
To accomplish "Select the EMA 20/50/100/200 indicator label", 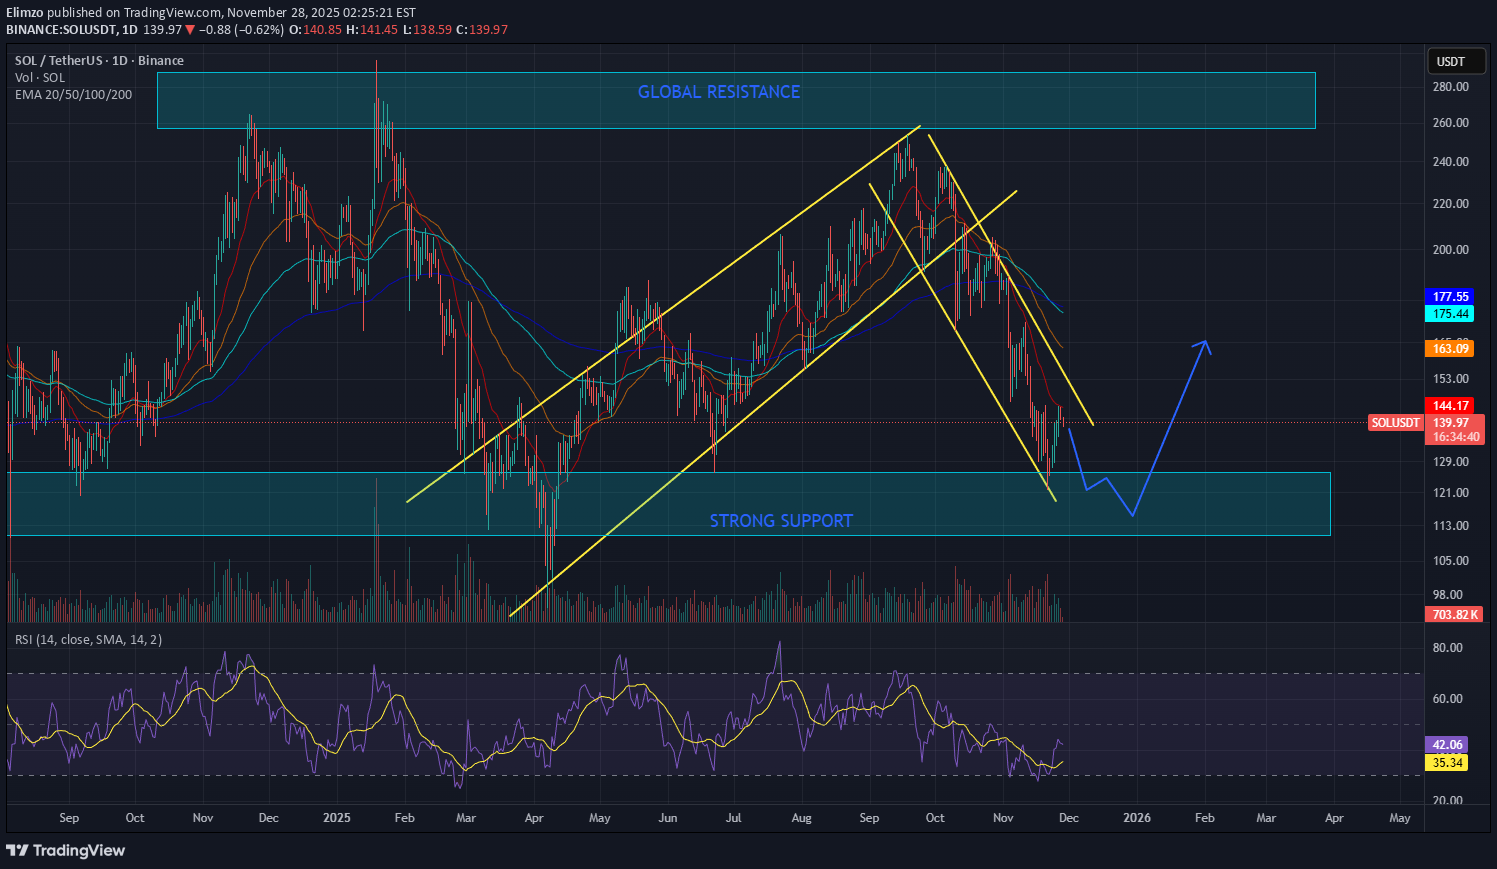I will (x=73, y=95).
